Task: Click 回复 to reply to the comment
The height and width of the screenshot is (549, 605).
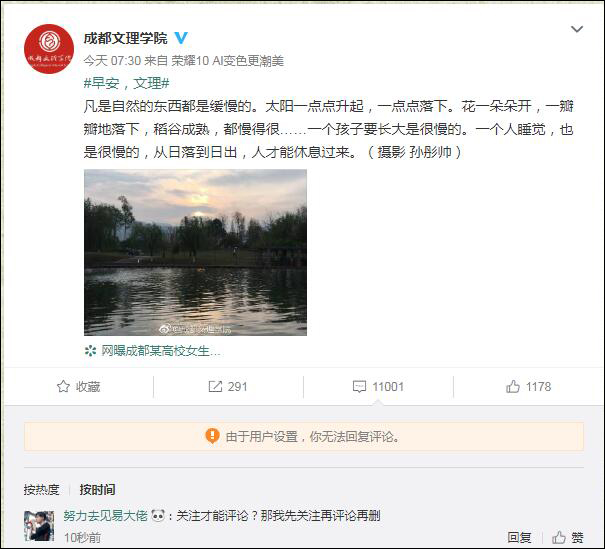Action: click(x=519, y=537)
